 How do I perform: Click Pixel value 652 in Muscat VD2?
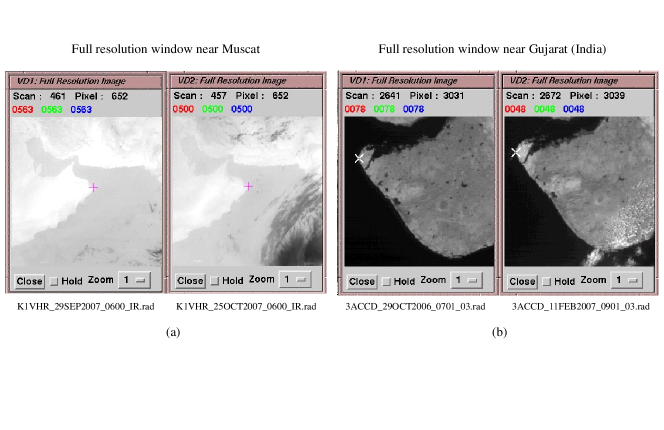(280, 96)
